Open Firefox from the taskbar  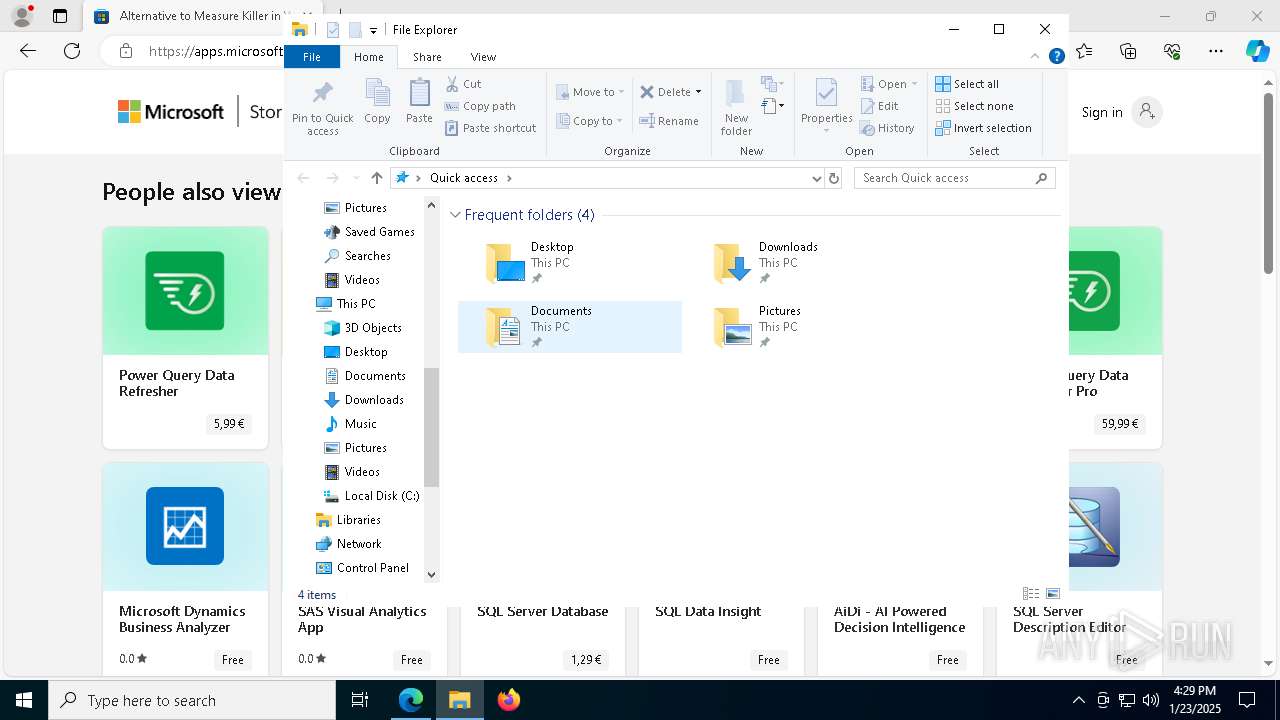point(508,700)
